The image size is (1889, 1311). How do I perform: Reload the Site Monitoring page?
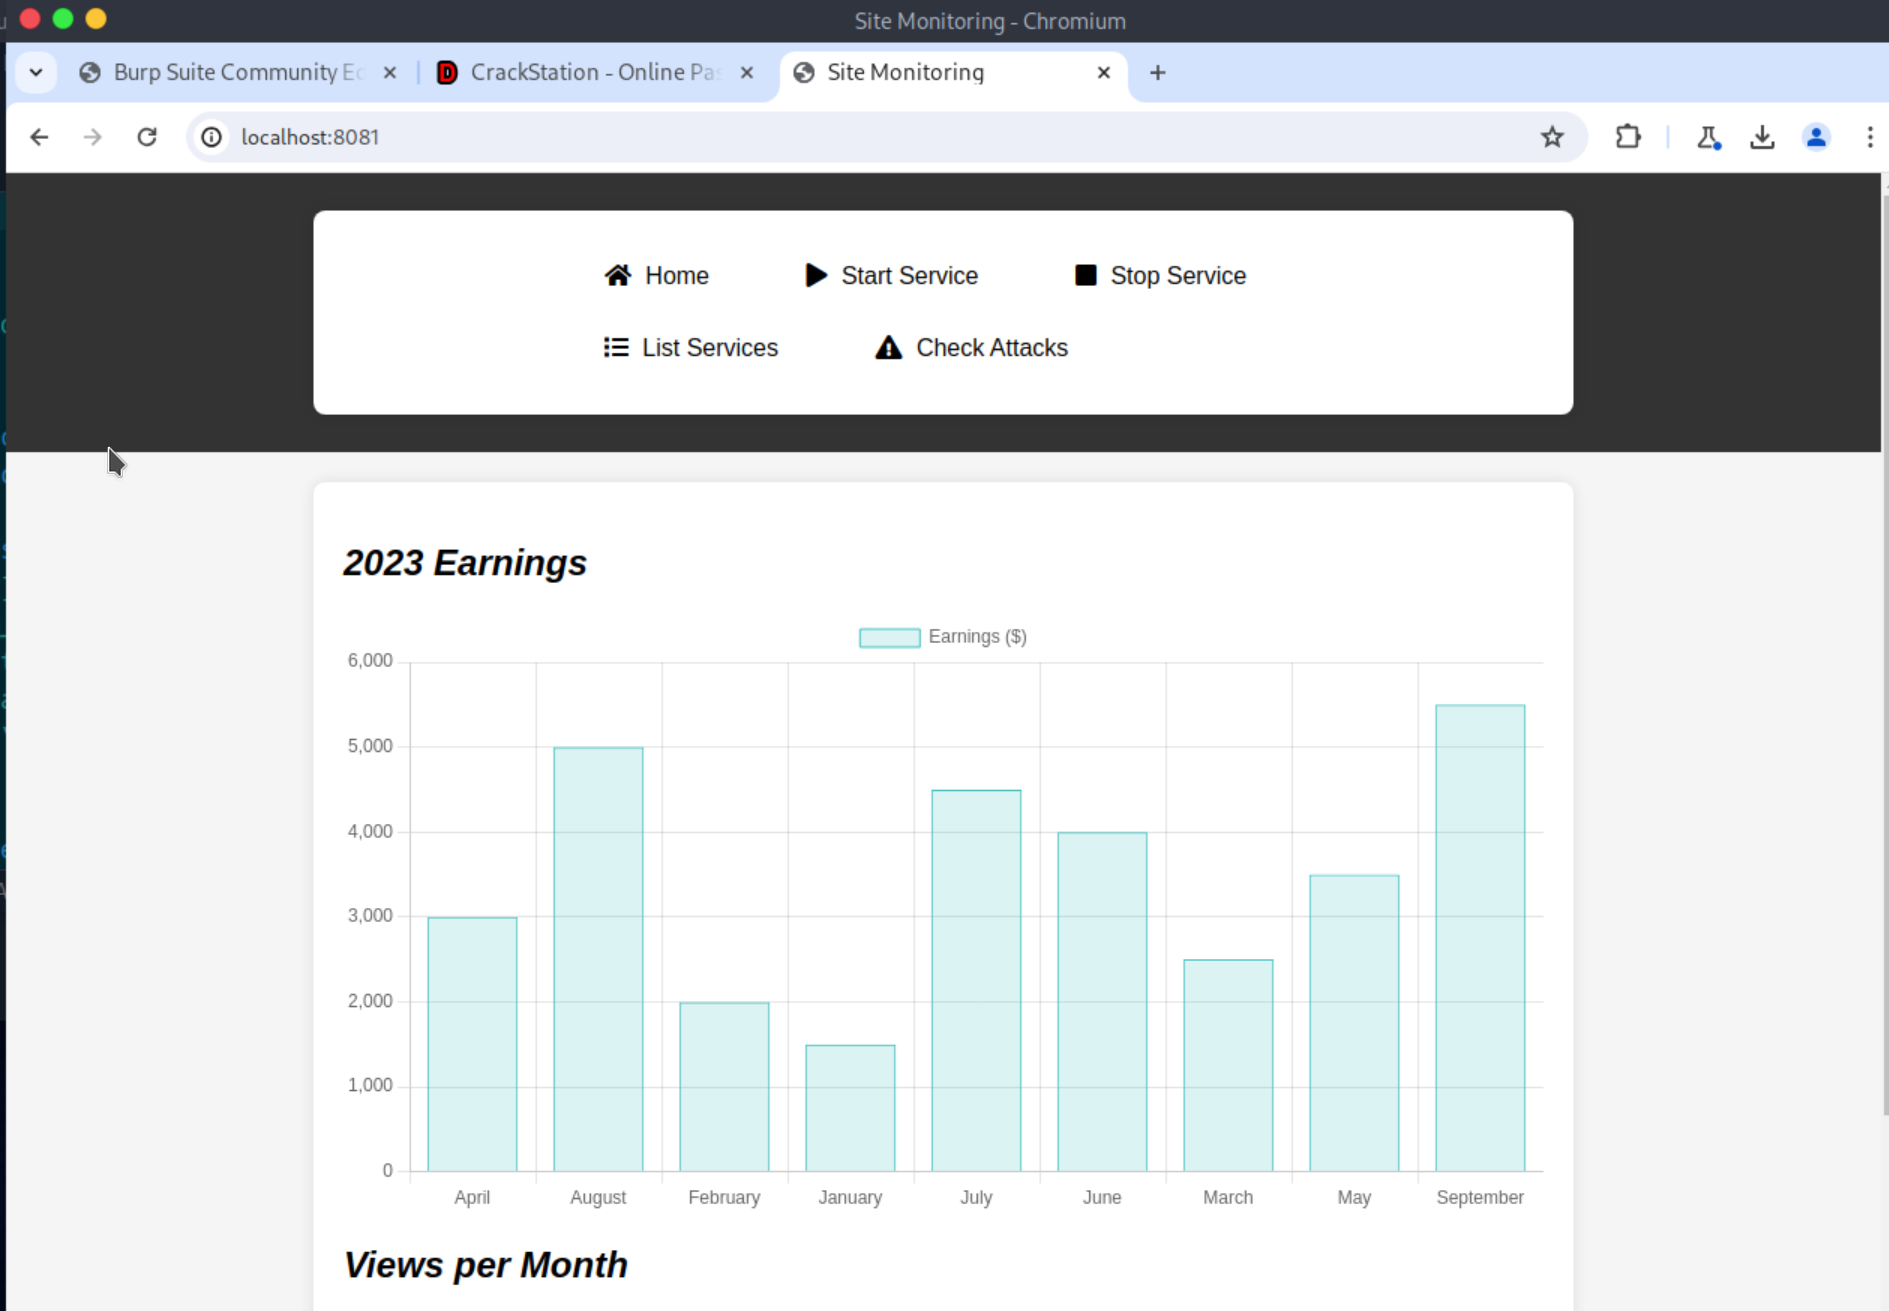(x=147, y=137)
